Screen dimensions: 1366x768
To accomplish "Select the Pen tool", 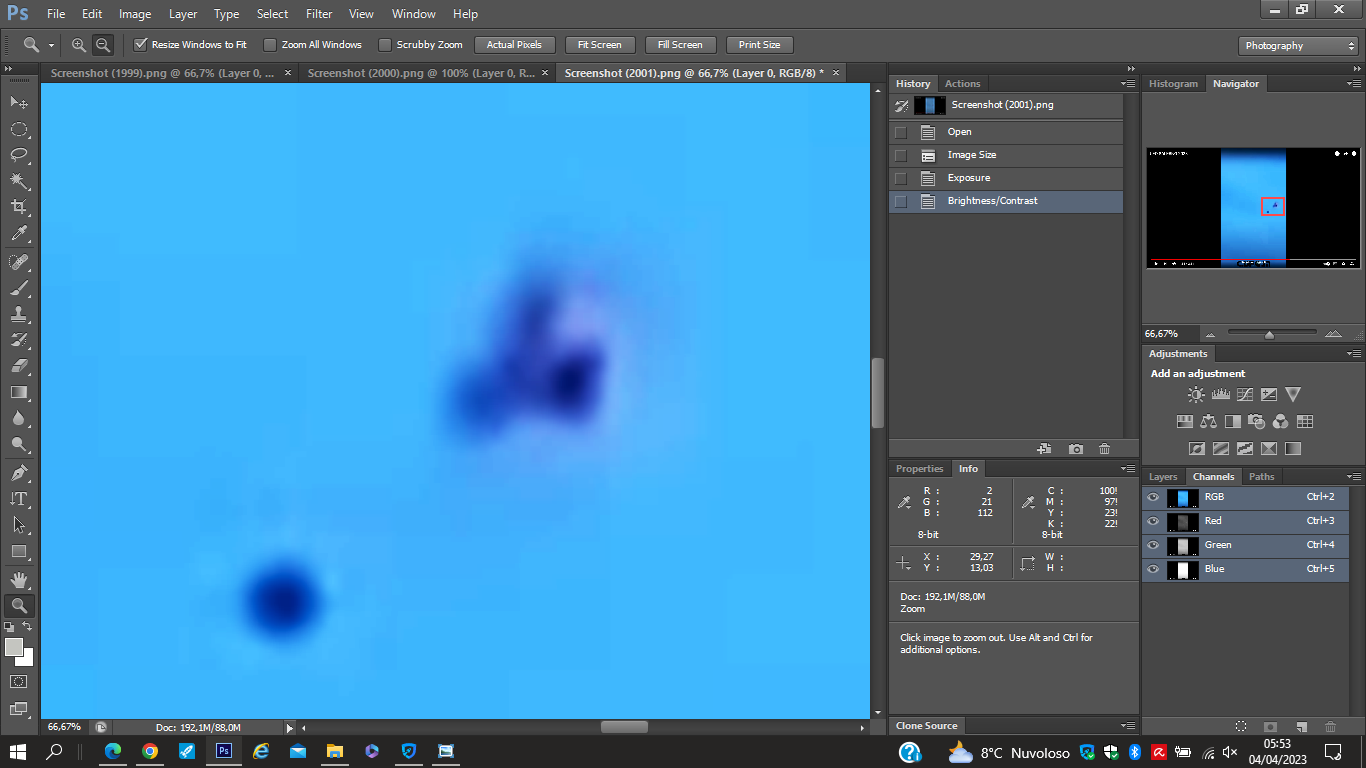I will [19, 472].
